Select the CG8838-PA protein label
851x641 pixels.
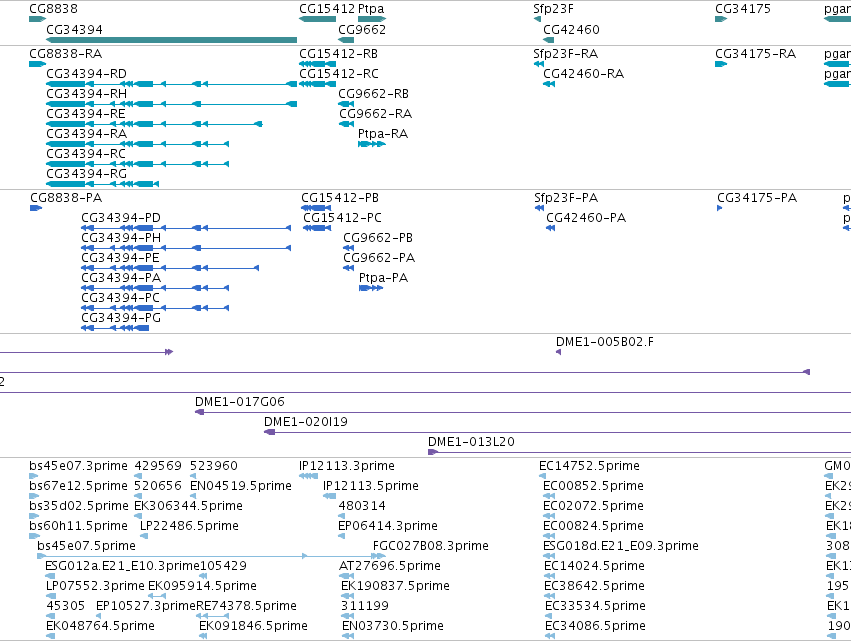pos(66,198)
